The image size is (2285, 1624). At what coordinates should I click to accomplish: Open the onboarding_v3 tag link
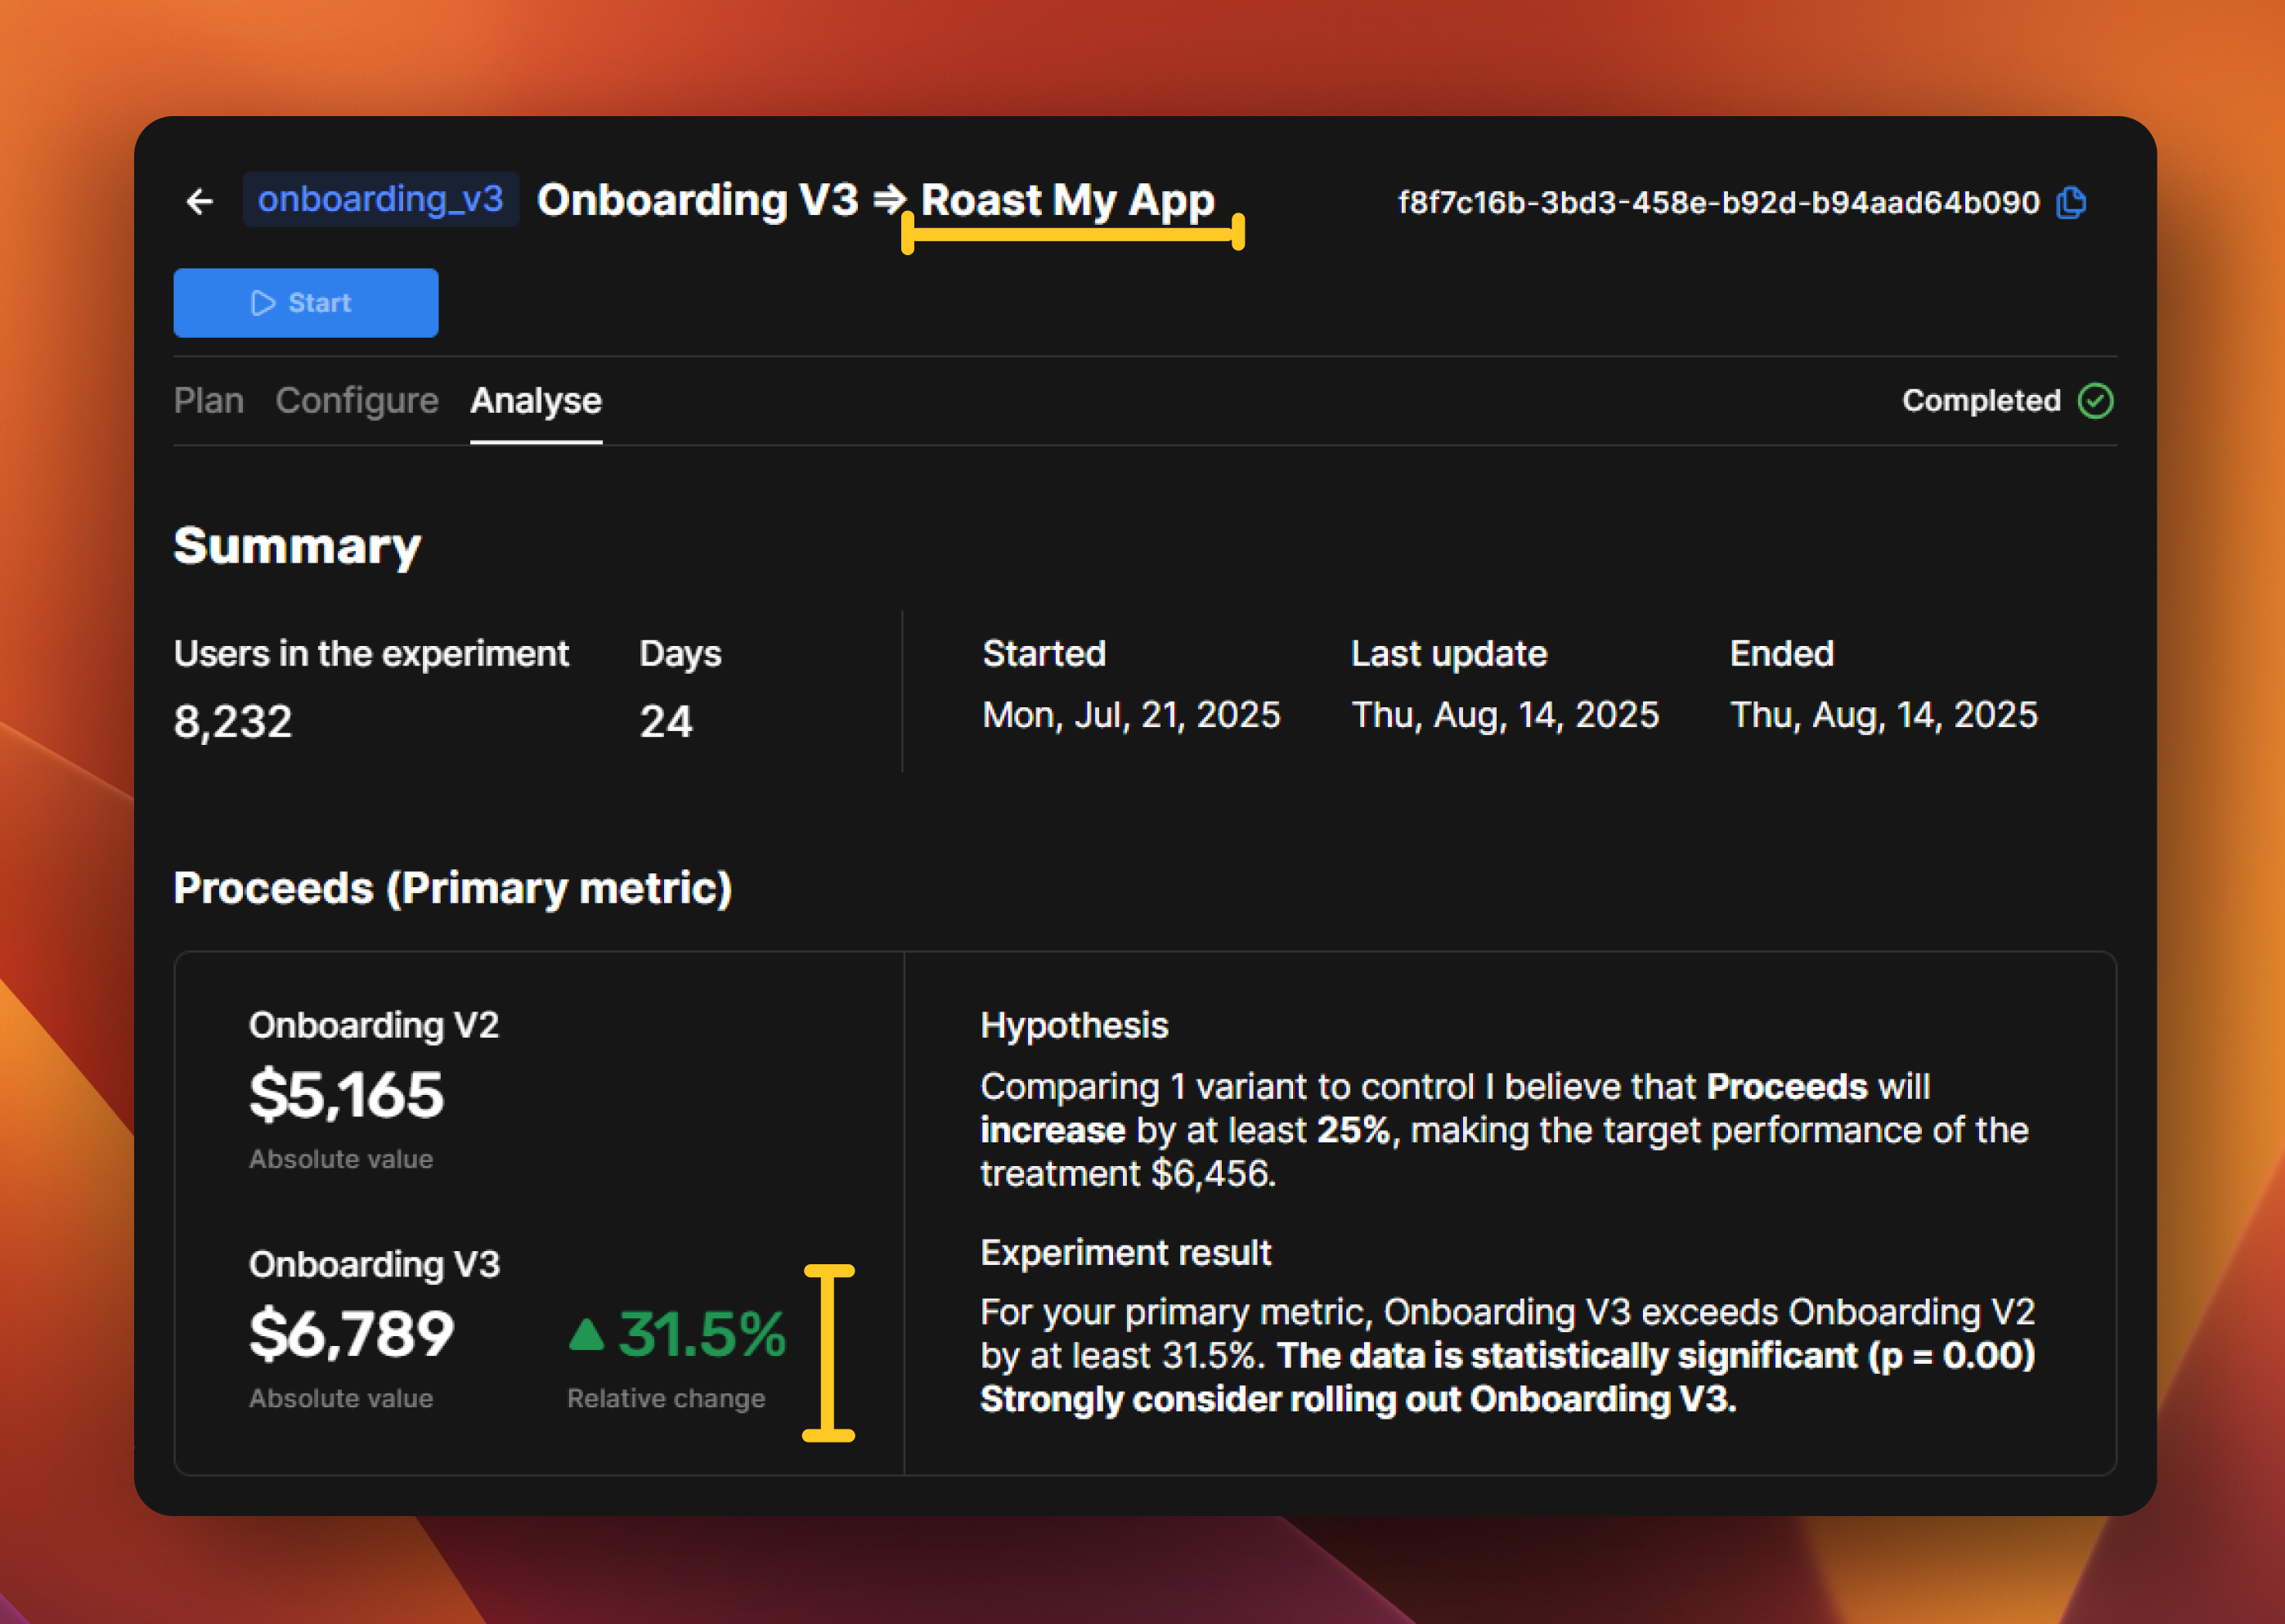[380, 199]
